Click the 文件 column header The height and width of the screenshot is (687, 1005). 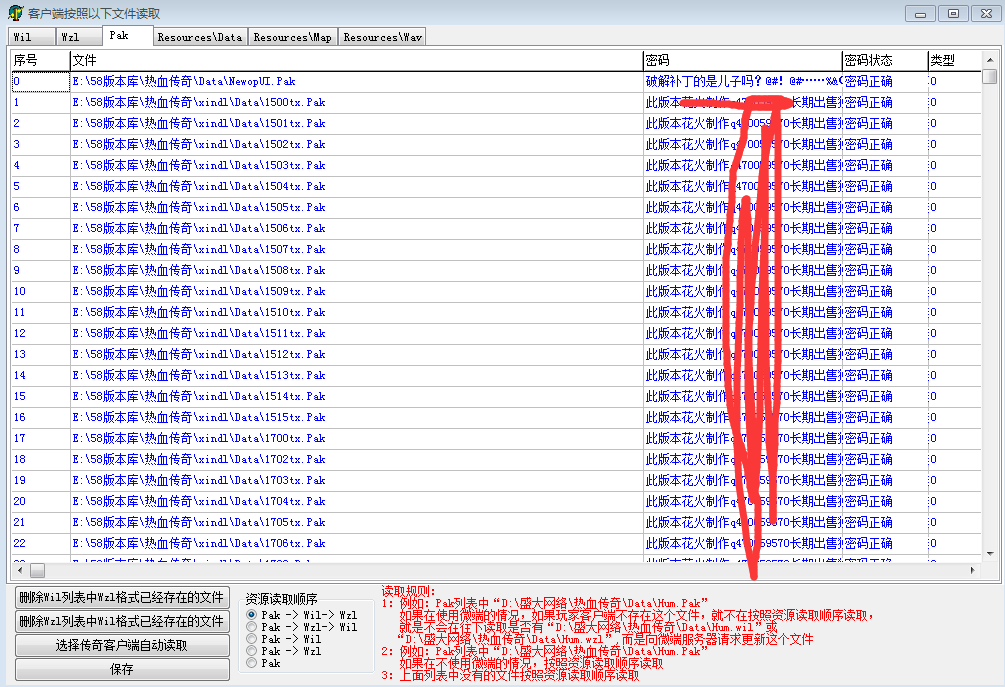[355, 60]
